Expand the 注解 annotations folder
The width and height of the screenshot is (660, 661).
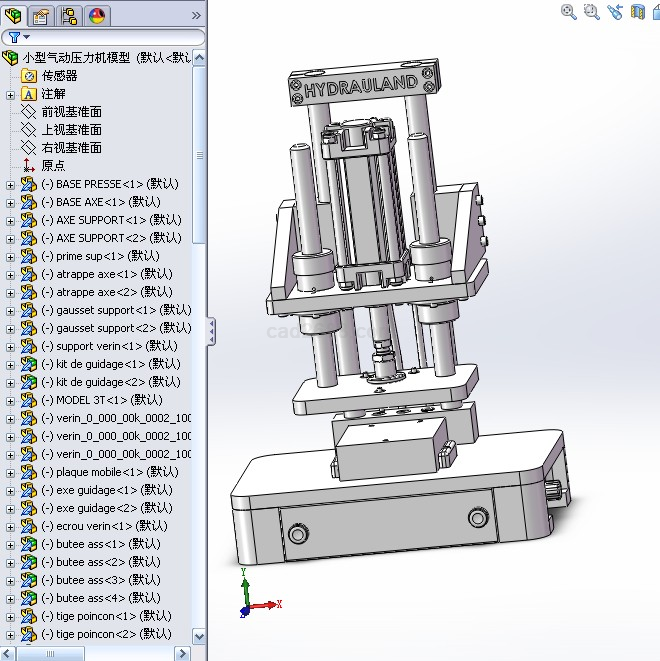pyautogui.click(x=10, y=94)
